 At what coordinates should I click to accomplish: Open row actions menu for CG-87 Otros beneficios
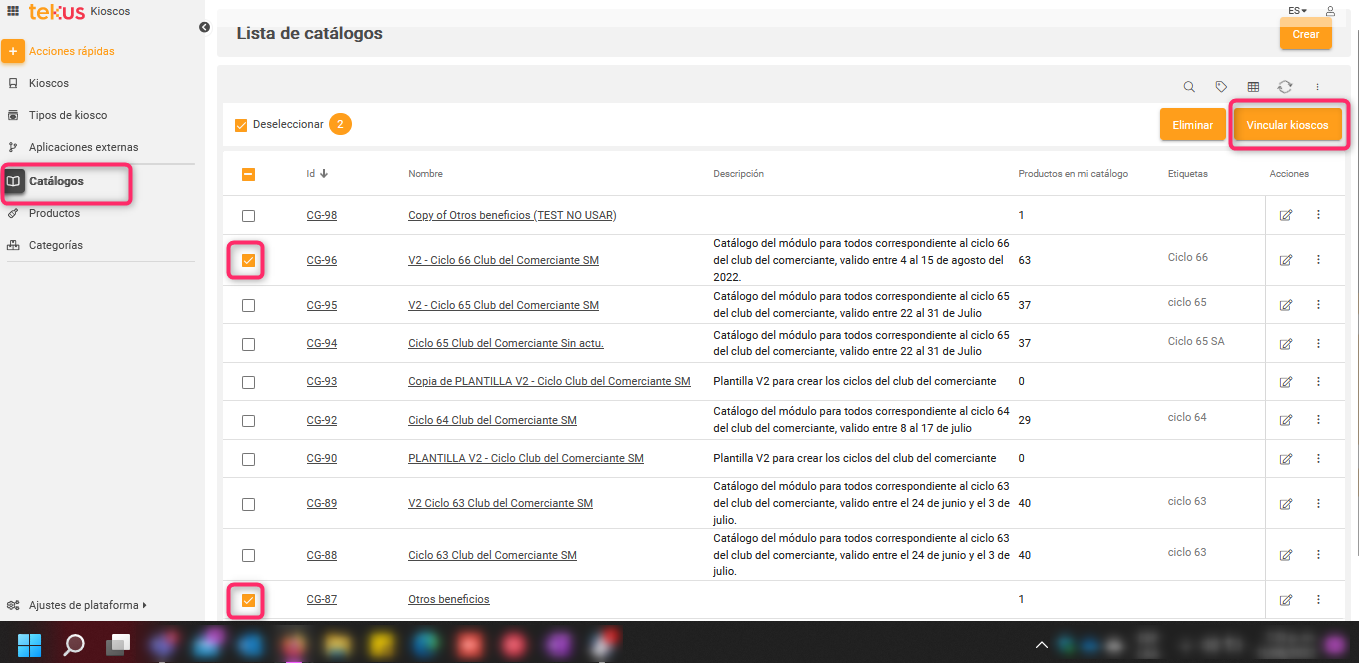point(1318,599)
